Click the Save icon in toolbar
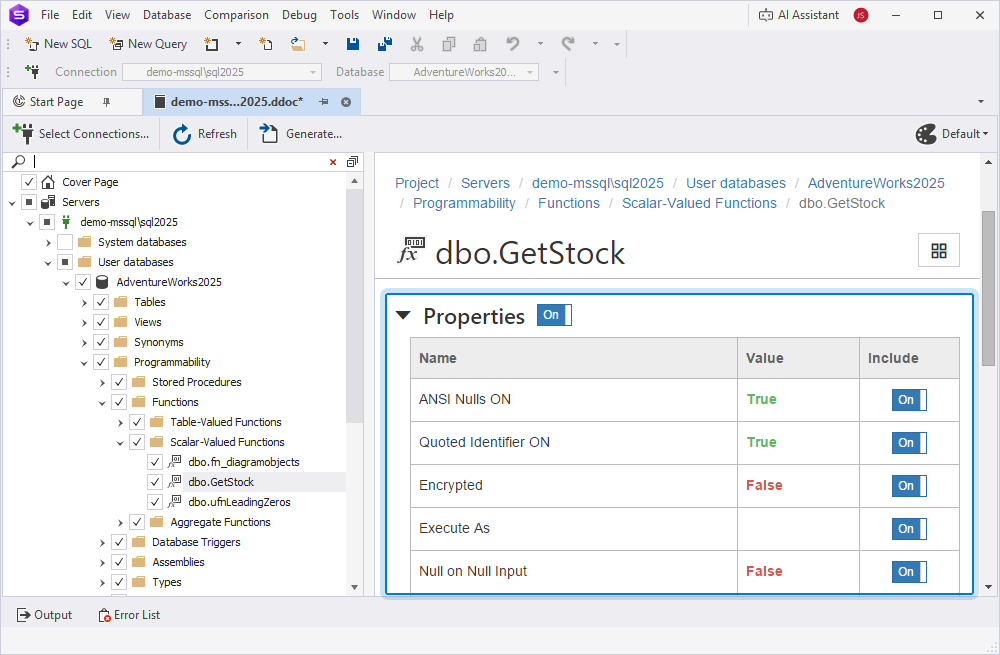Viewport: 1000px width, 655px height. coord(353,44)
